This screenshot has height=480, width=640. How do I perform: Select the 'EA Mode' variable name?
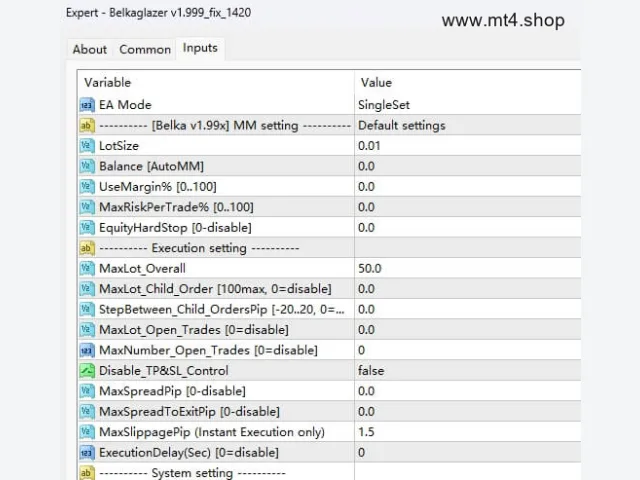click(x=125, y=105)
